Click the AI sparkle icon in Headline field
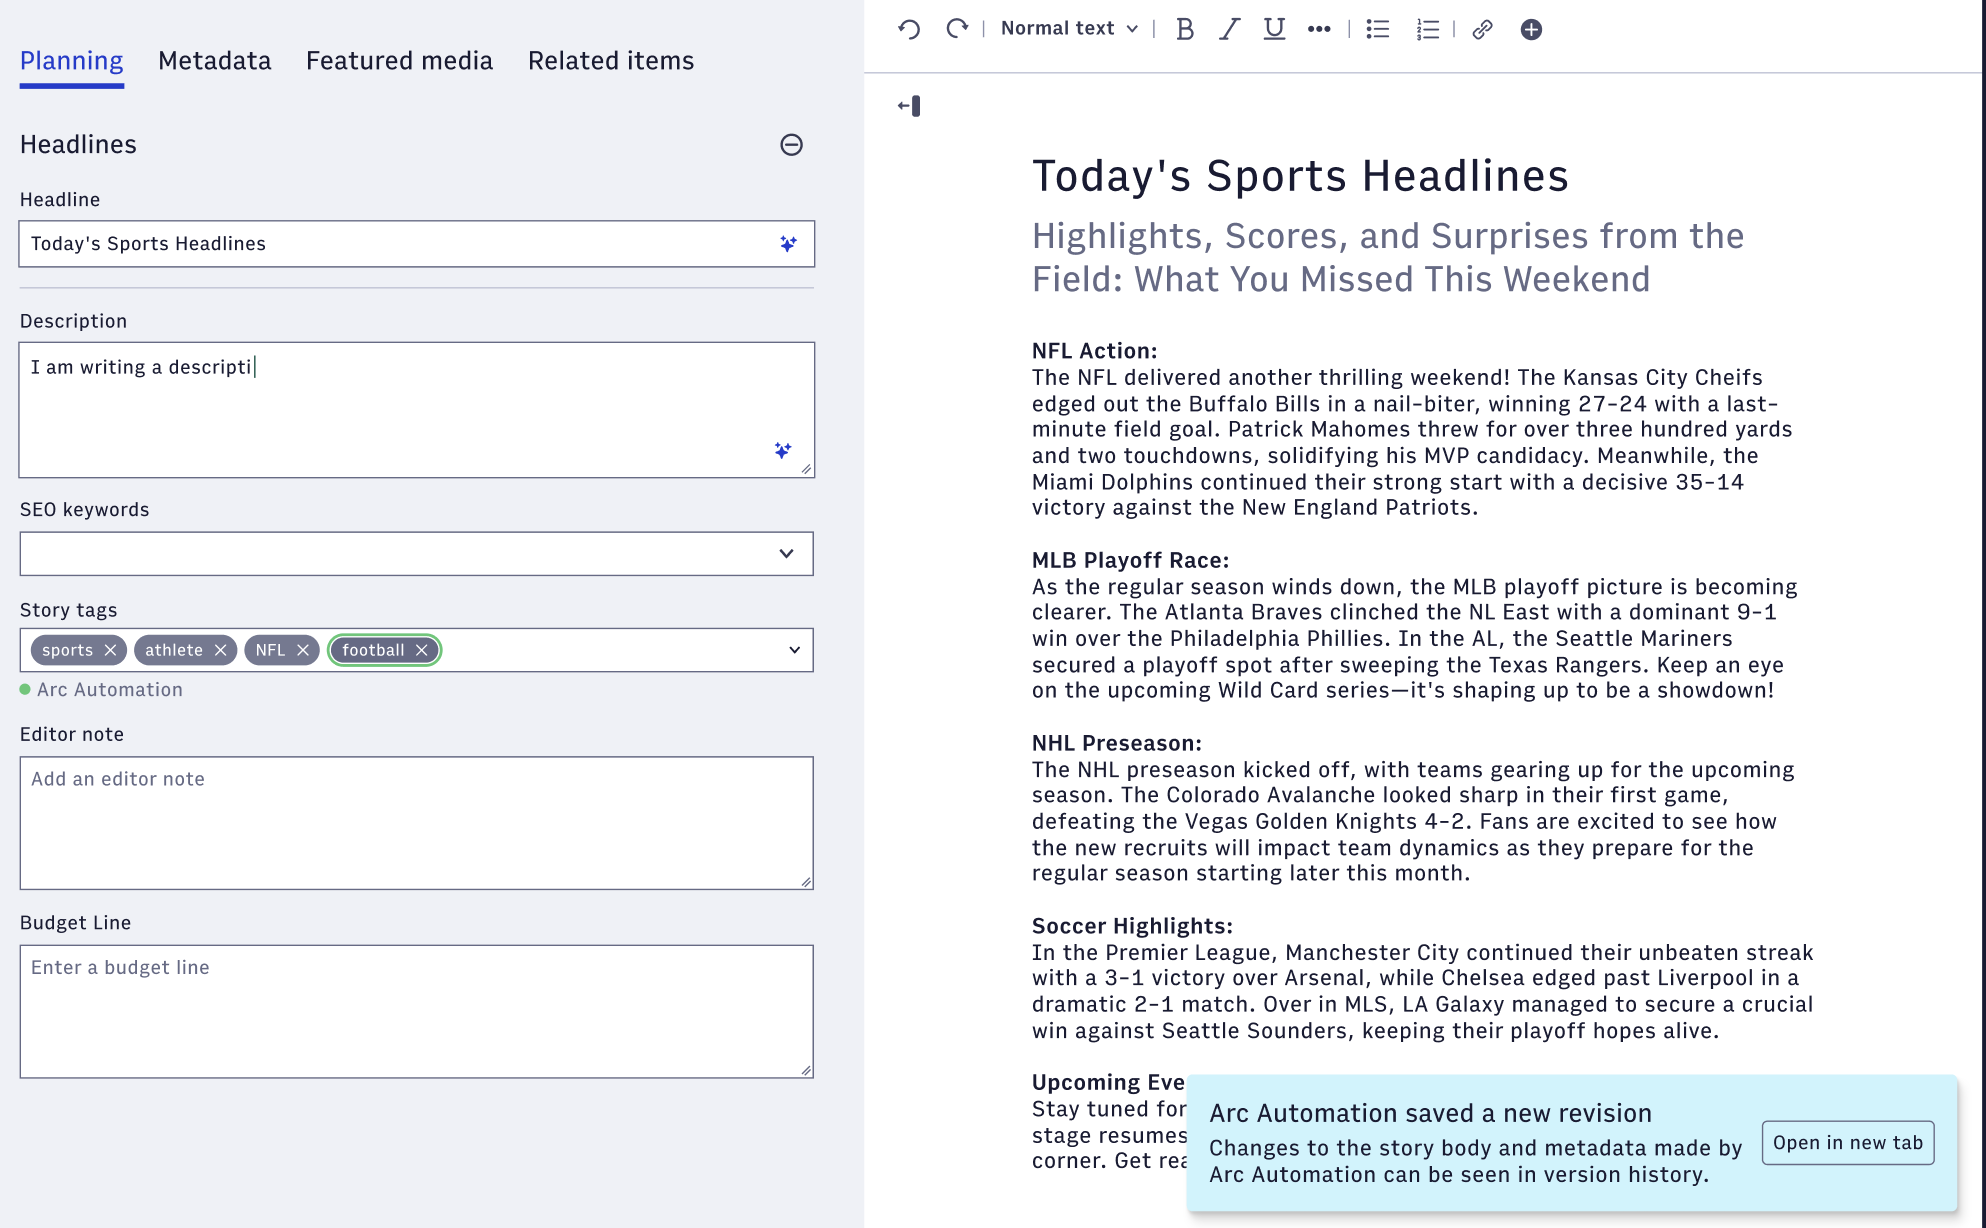This screenshot has height=1228, width=1986. pos(788,244)
